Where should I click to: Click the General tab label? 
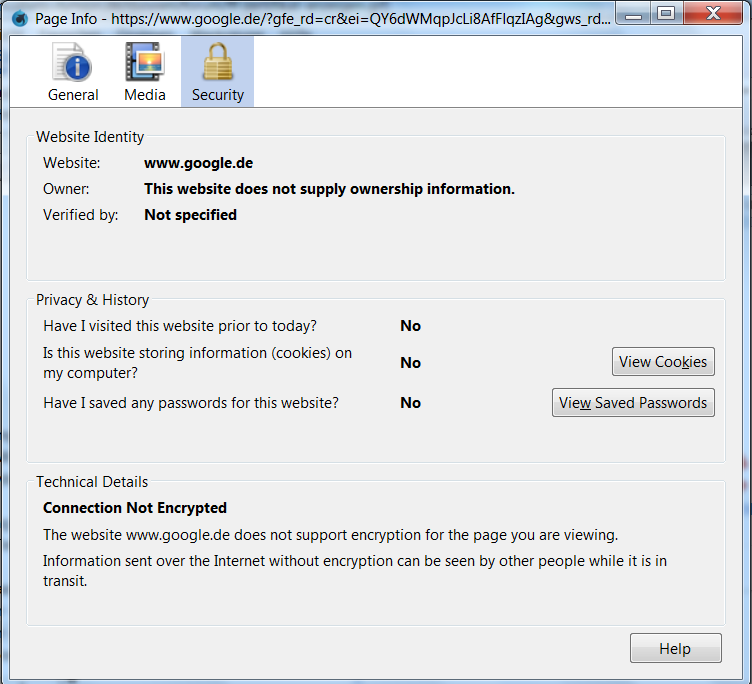coord(73,95)
